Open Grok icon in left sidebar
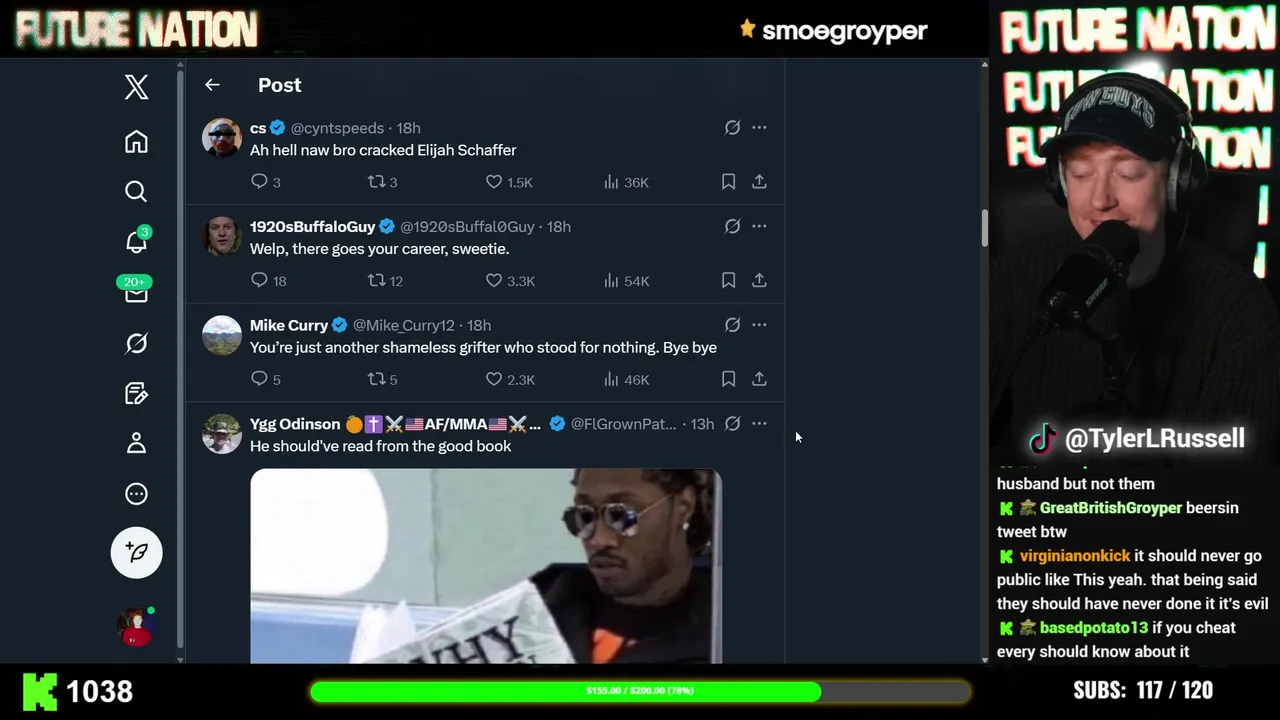The width and height of the screenshot is (1280, 720). click(136, 343)
